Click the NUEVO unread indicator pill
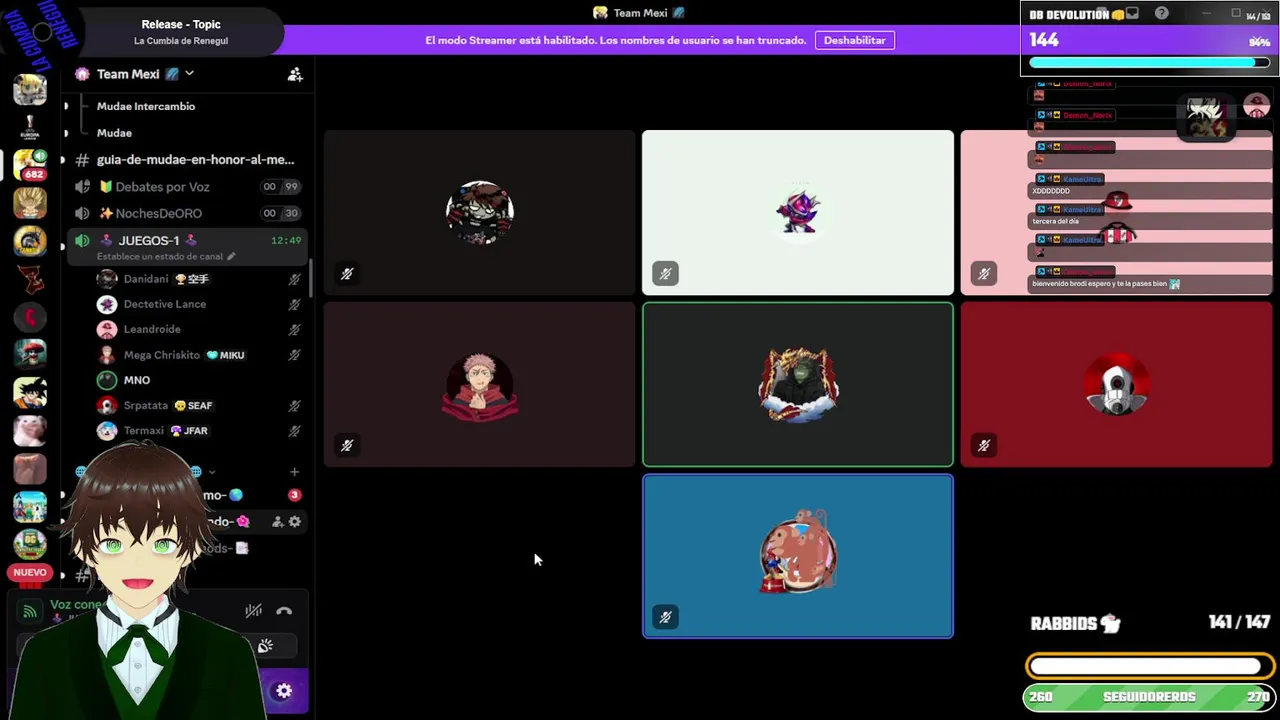Image resolution: width=1280 pixels, height=720 pixels. [x=30, y=573]
